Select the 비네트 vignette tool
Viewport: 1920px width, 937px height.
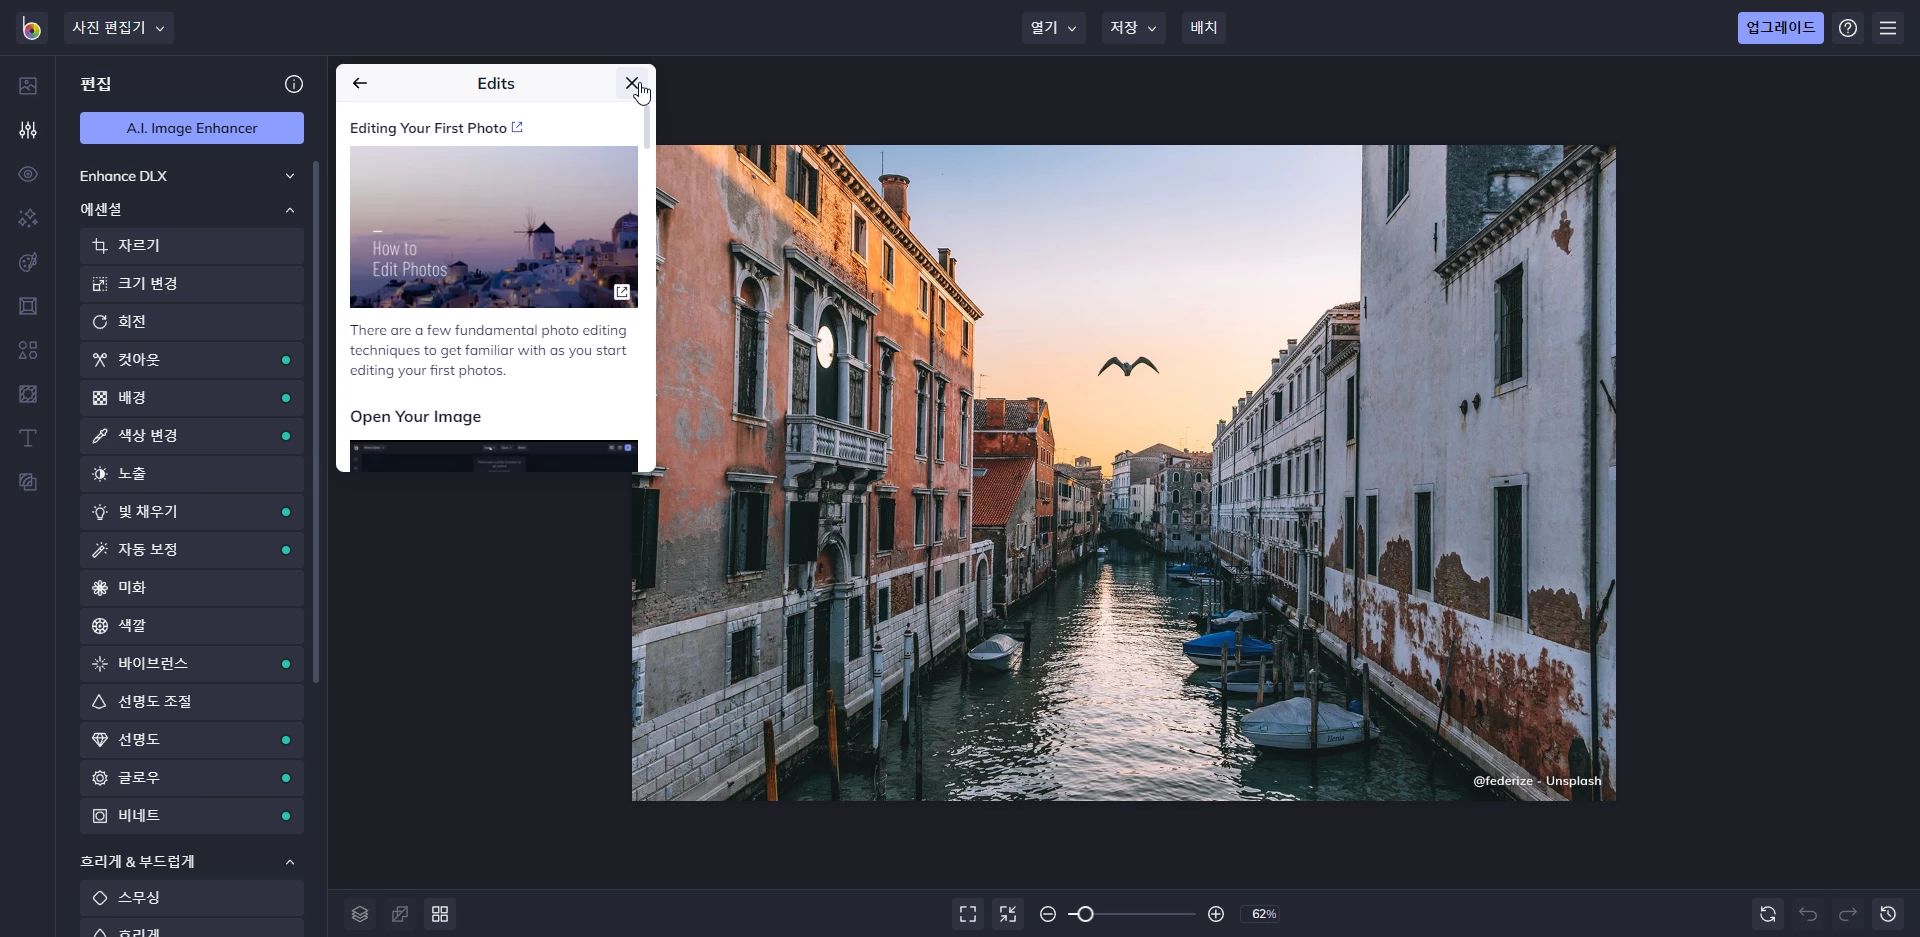192,816
